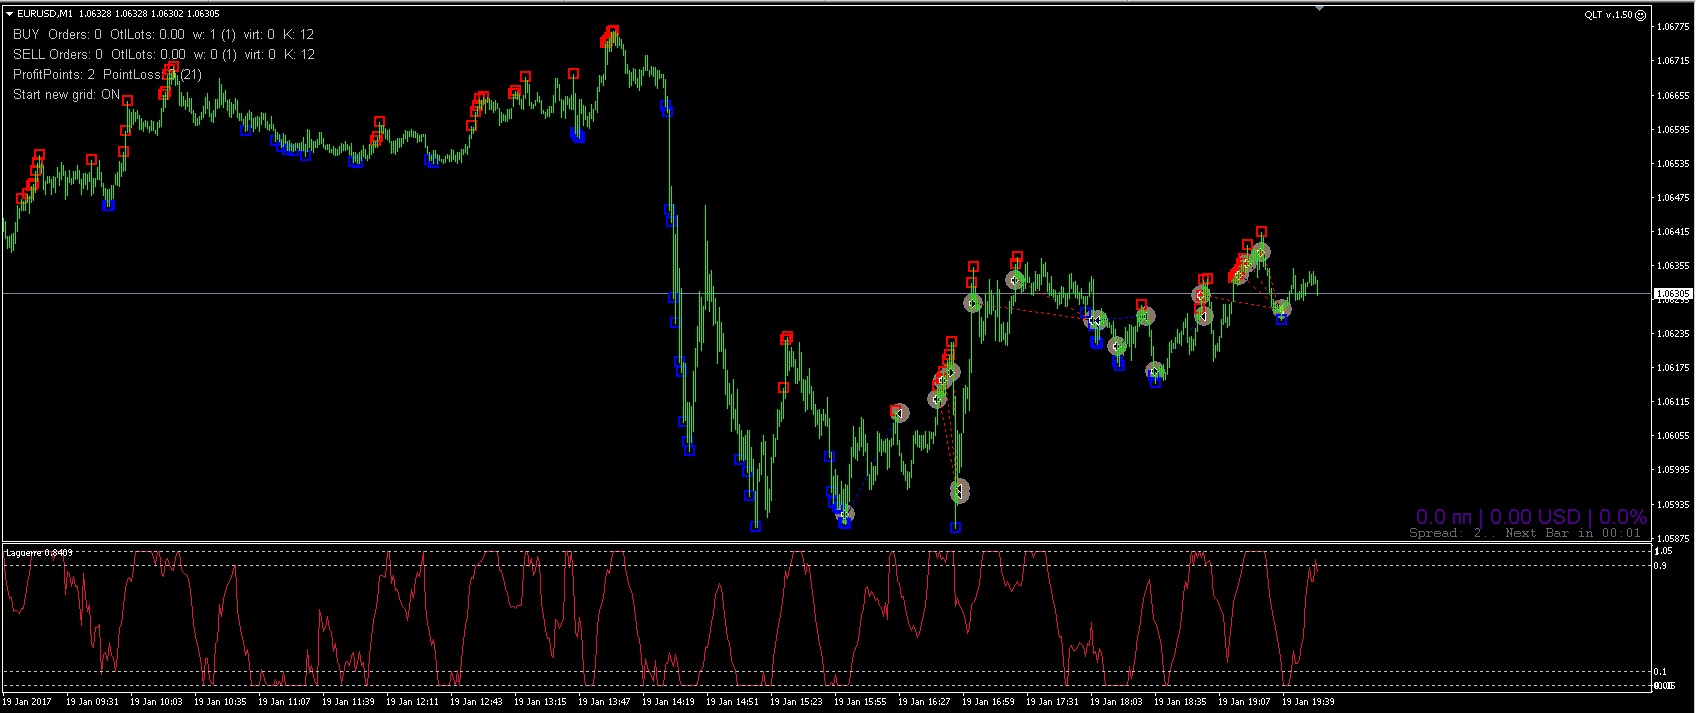Image resolution: width=1696 pixels, height=713 pixels.
Task: Click current bid price label 1.06305
Action: [1674, 294]
